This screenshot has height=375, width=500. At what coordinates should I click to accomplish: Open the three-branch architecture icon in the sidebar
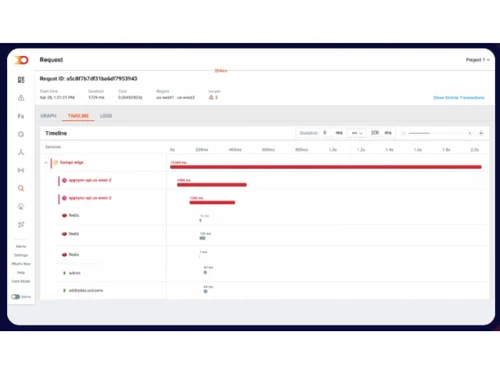pyautogui.click(x=21, y=152)
